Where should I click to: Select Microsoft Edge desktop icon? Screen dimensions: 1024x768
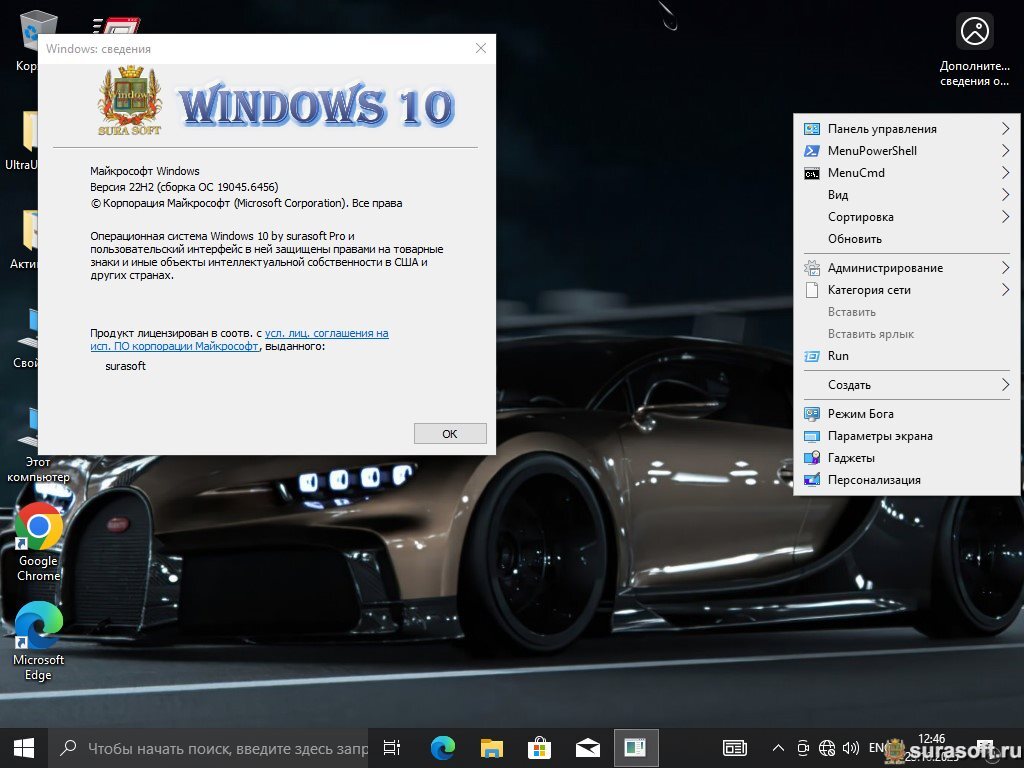pyautogui.click(x=38, y=628)
